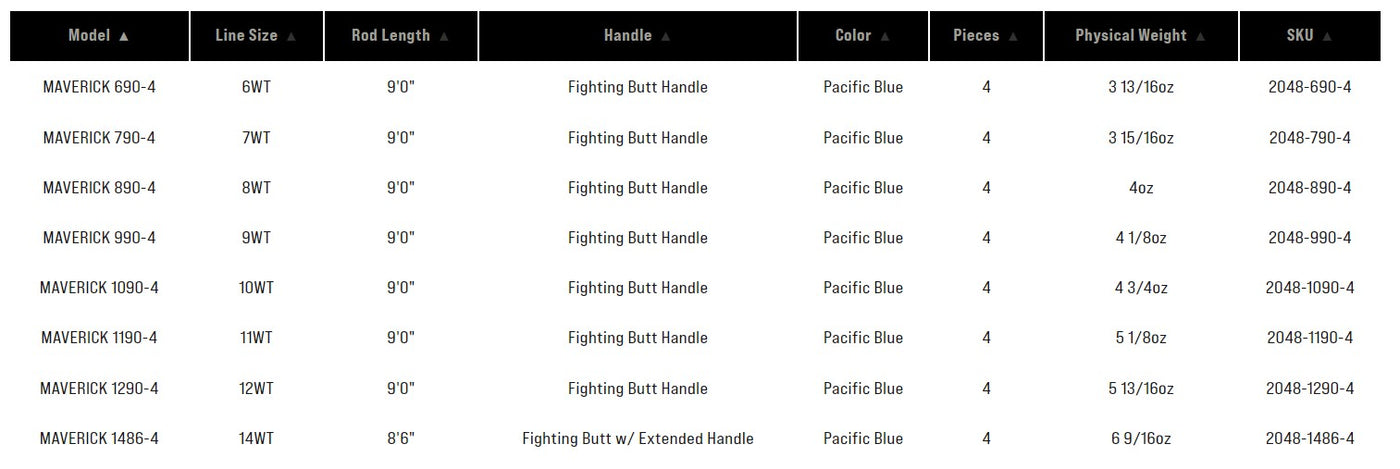Click the sort arrow beside Physical Weight

[x=1201, y=36]
